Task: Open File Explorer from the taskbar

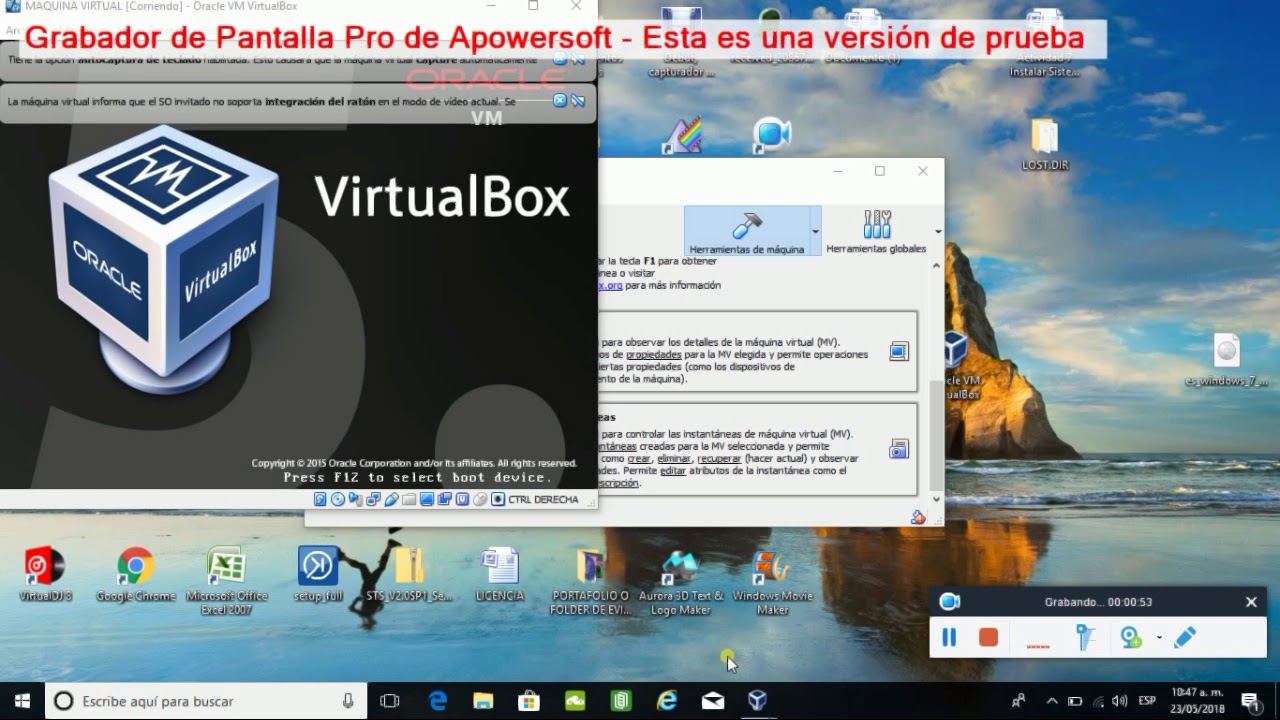Action: (x=483, y=701)
